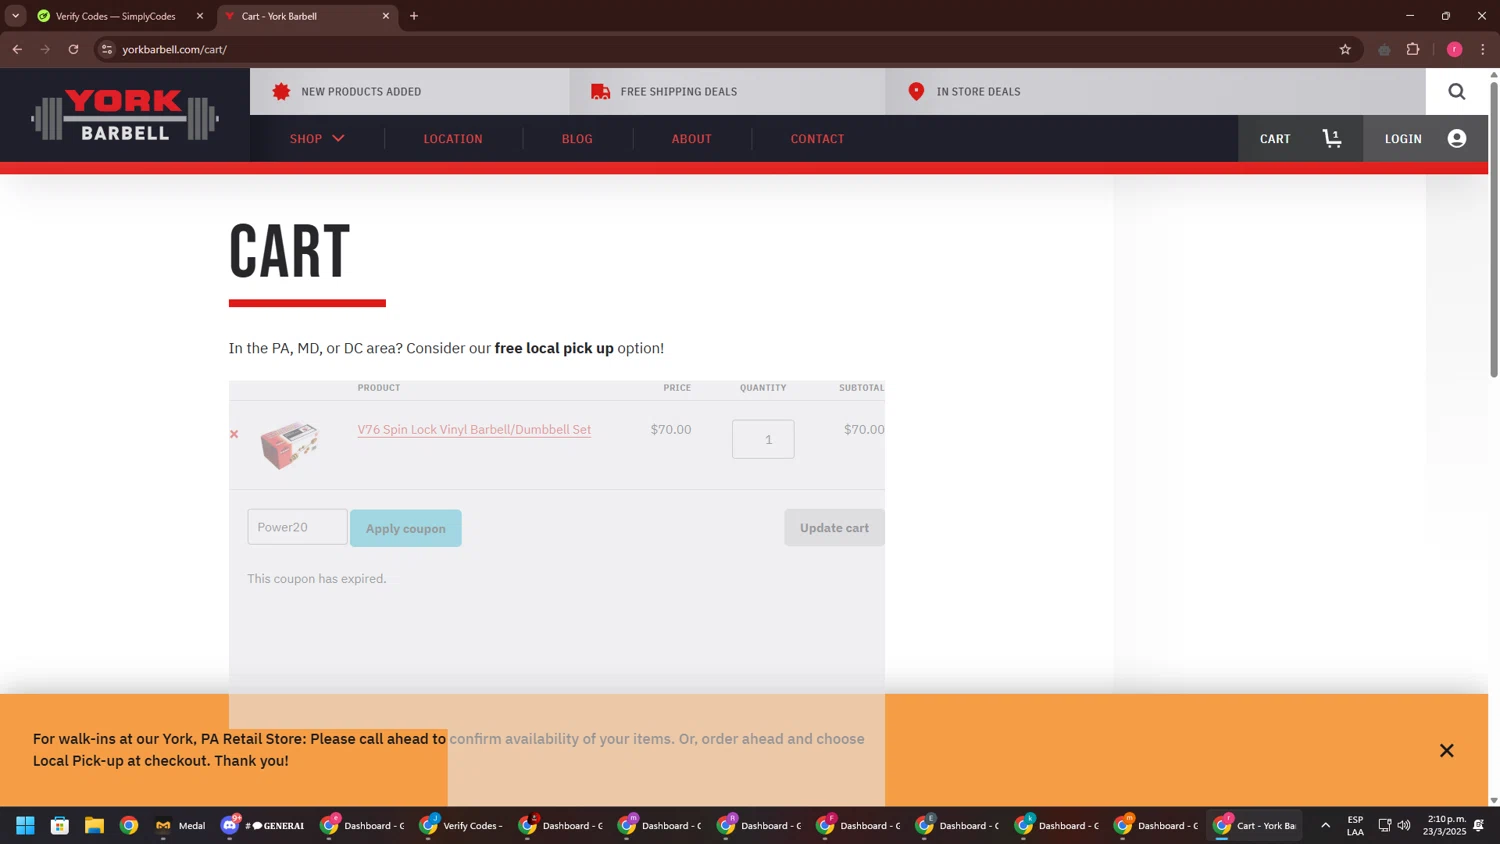Click the $70.00 subtotal value

863,430
